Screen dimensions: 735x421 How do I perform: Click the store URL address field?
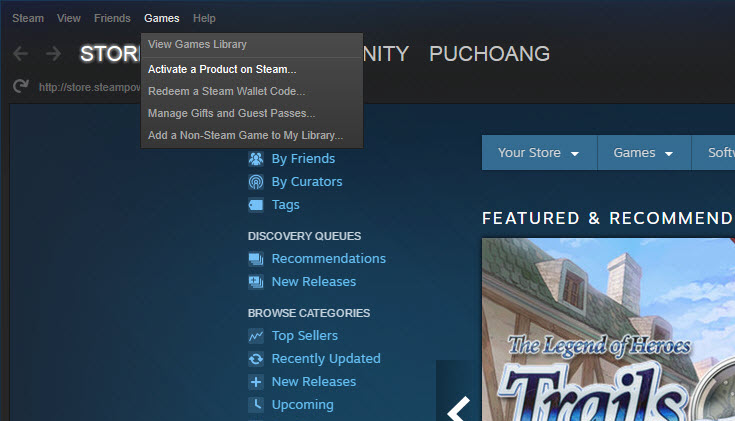click(89, 87)
